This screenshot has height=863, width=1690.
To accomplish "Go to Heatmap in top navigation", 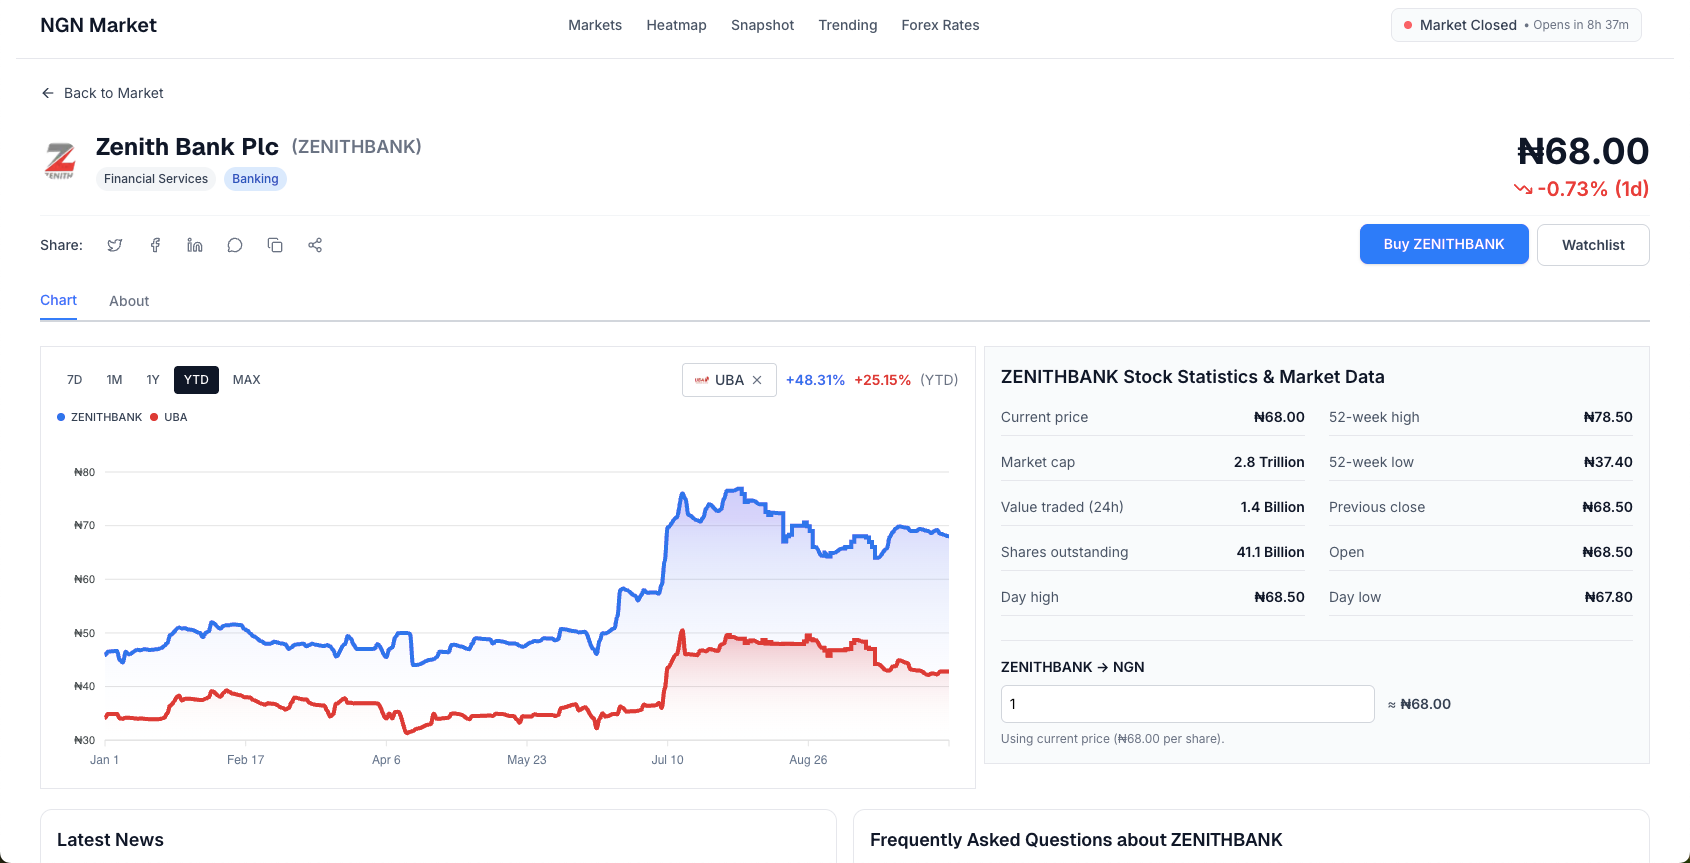I will (x=676, y=25).
